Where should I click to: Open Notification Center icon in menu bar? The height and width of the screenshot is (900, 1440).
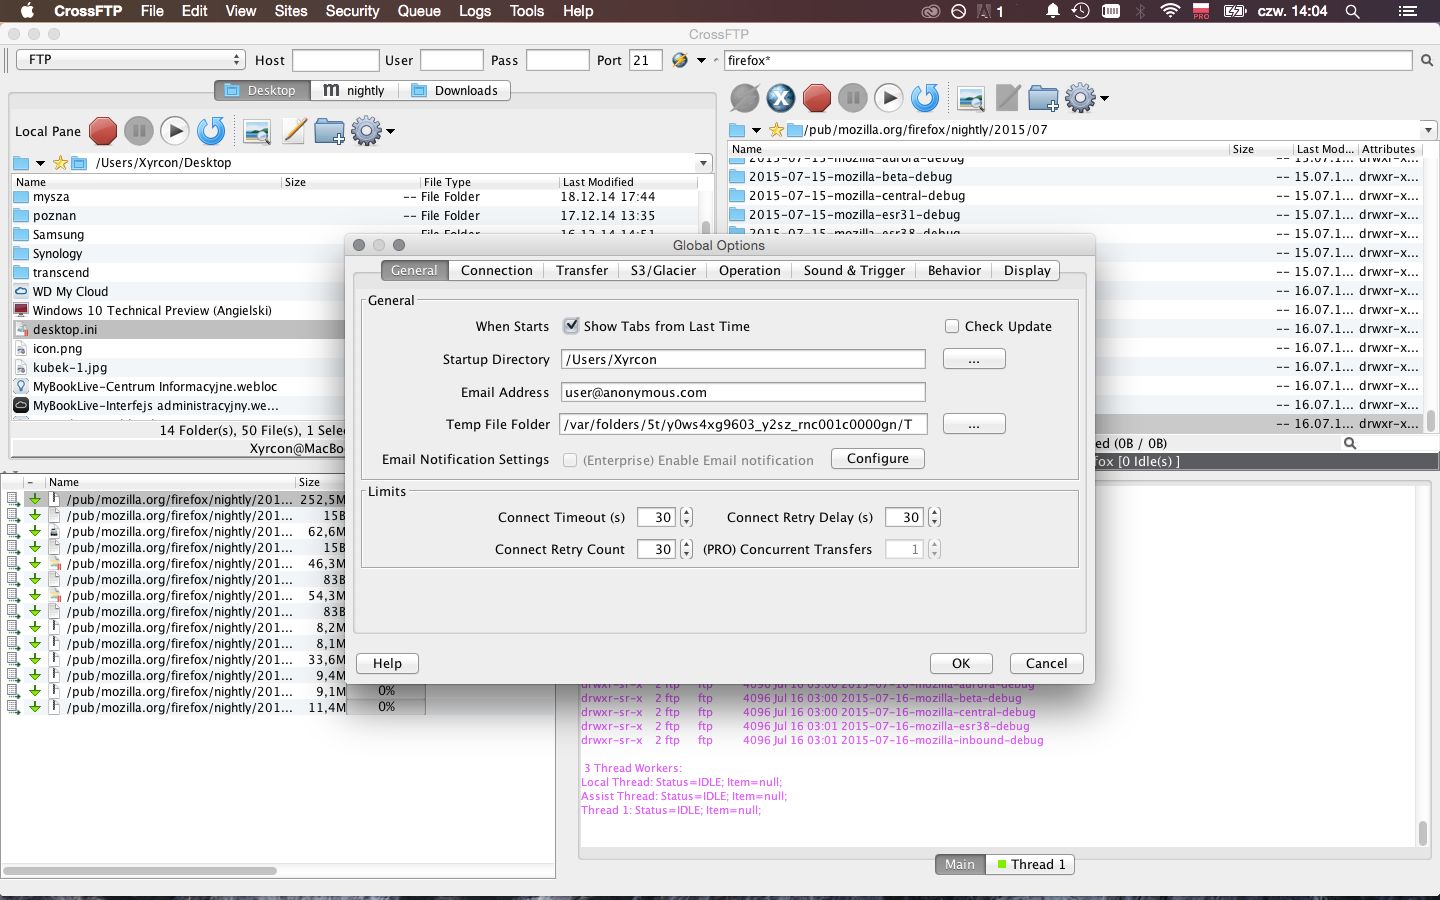1407,11
